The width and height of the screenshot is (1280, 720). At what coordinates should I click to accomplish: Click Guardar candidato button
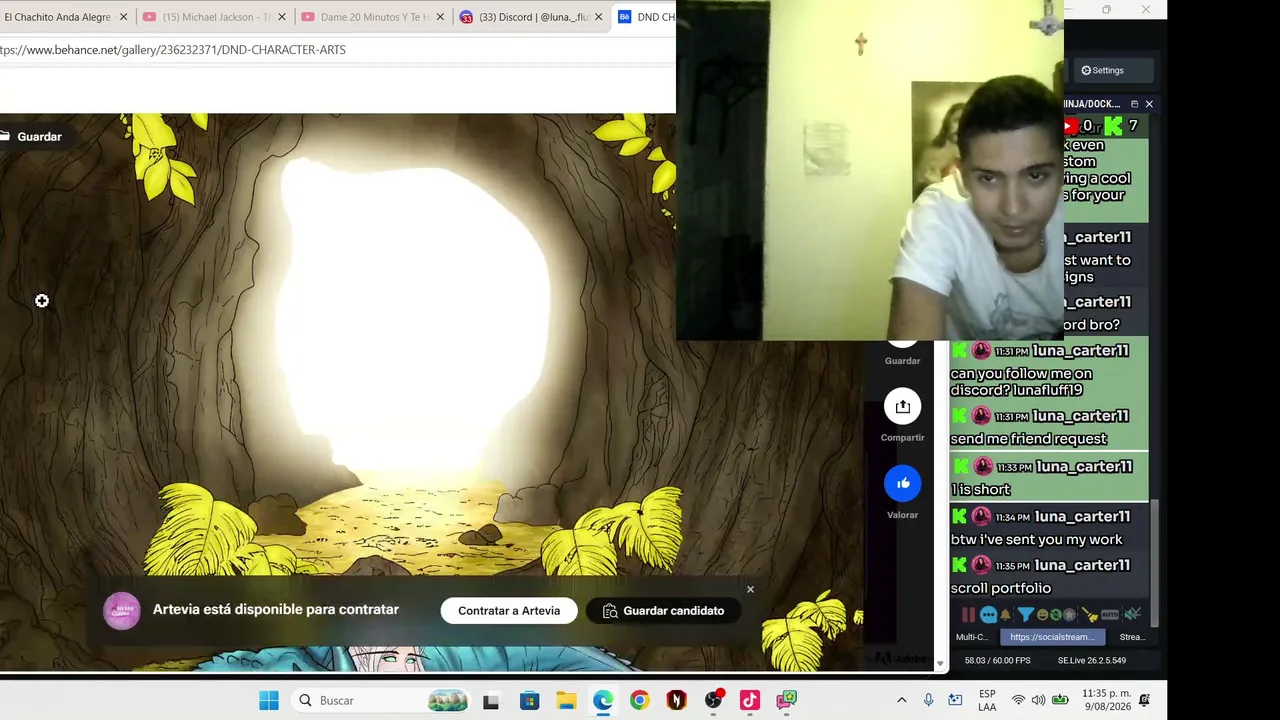click(664, 611)
